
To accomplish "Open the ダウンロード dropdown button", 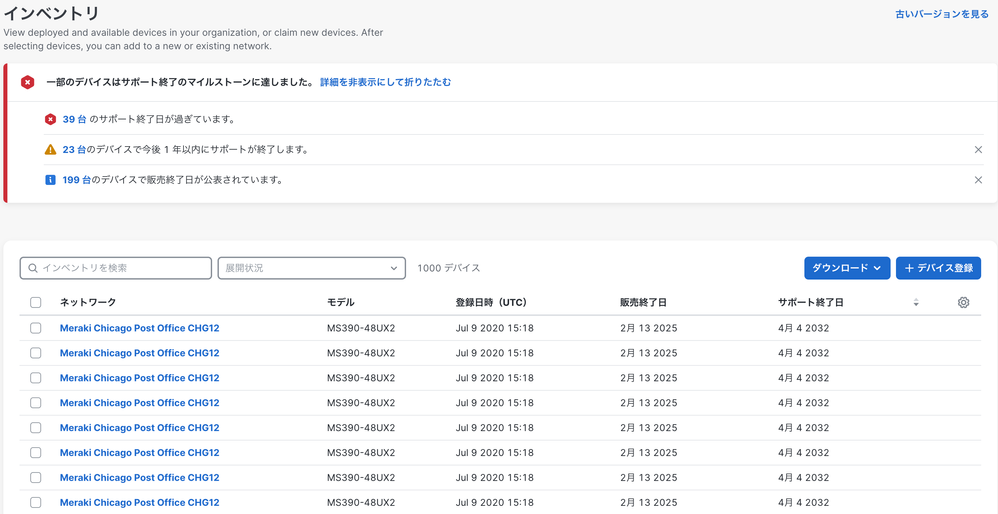I will coord(846,268).
